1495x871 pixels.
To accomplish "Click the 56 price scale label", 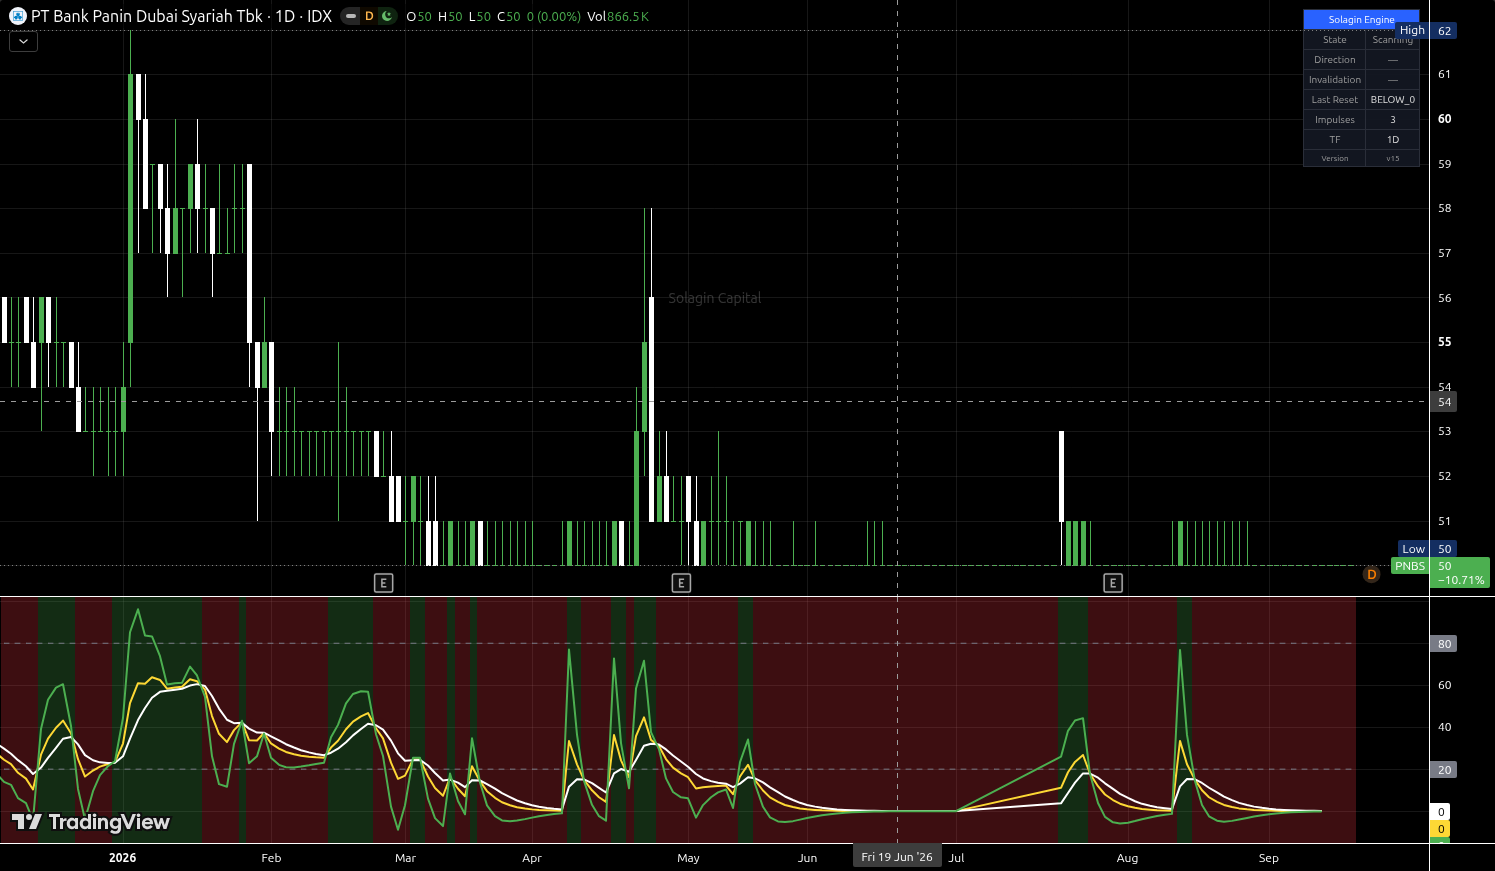I will [1444, 298].
